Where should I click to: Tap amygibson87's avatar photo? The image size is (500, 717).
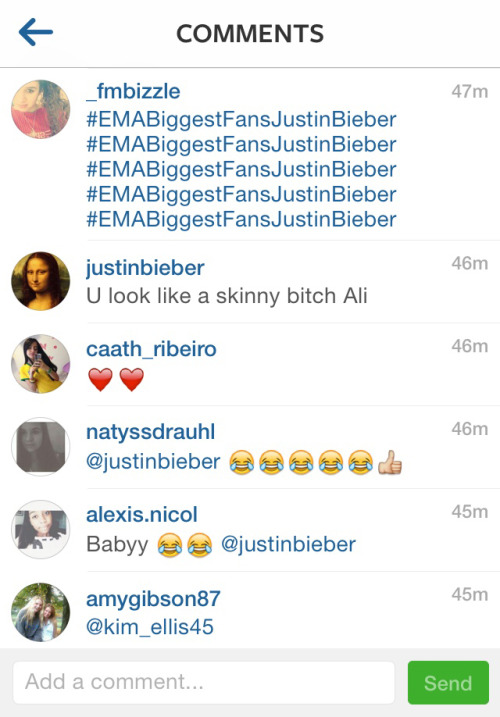click(x=41, y=612)
